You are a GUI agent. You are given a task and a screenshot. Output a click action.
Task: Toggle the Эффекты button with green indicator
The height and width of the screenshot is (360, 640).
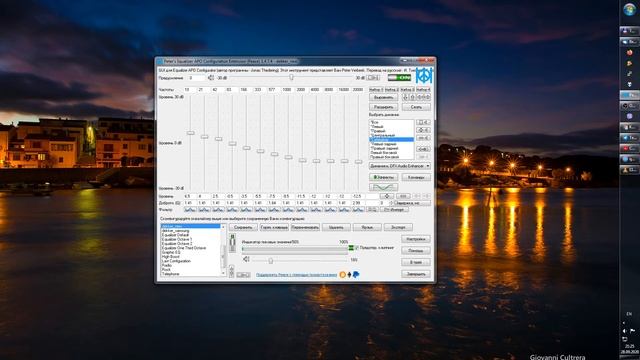click(383, 177)
